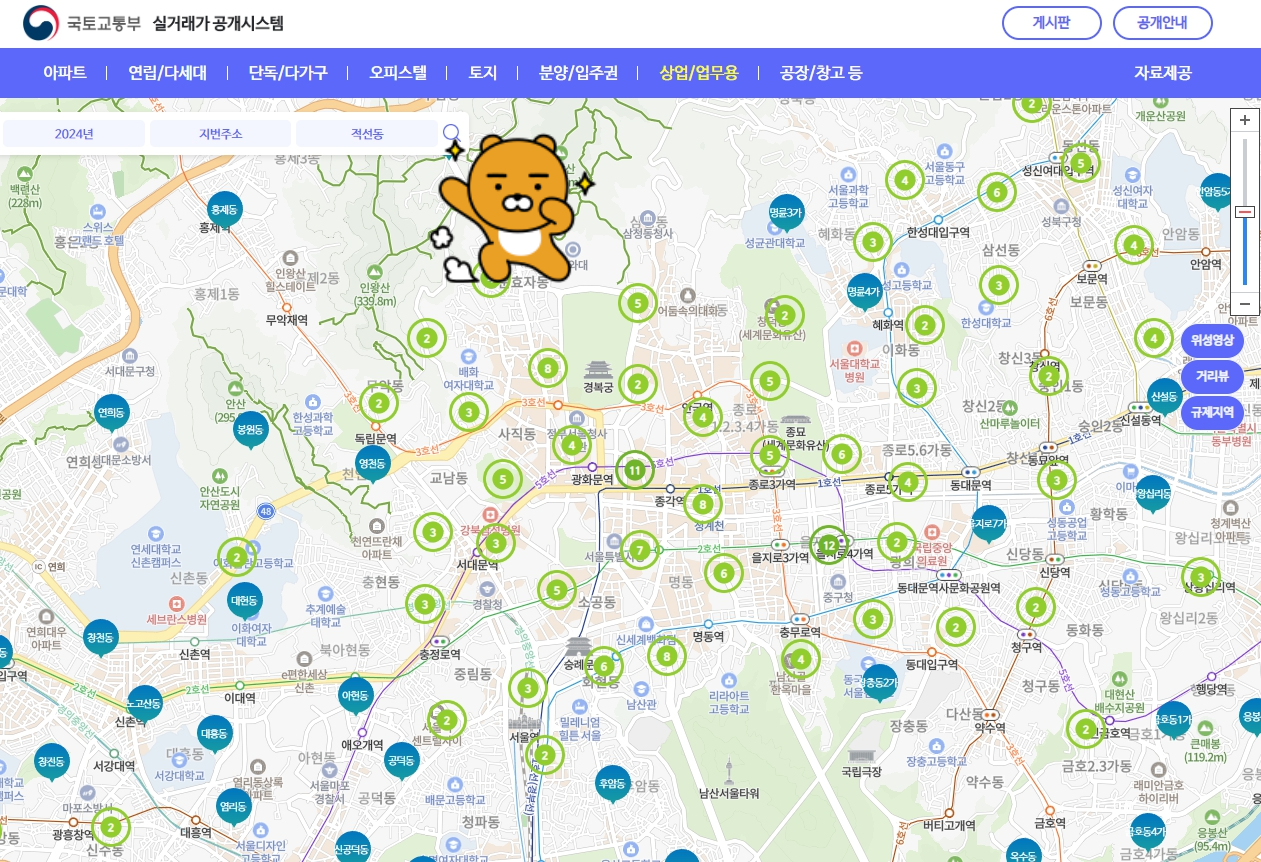Image resolution: width=1261 pixels, height=862 pixels.
Task: Click the map zoom level slider handle
Action: coord(1245,212)
